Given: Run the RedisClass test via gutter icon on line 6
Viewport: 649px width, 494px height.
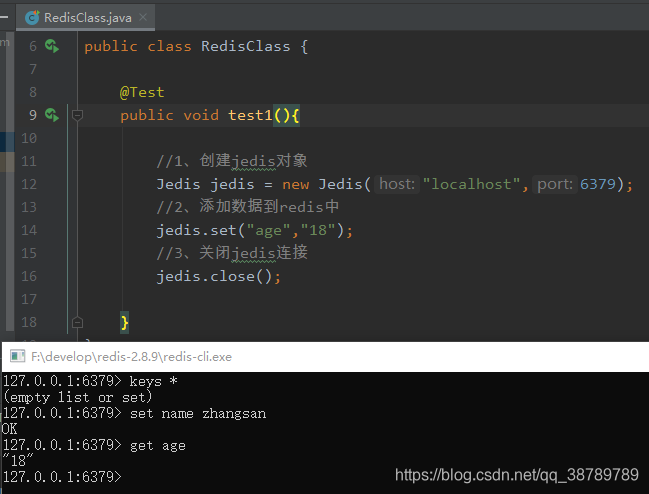Looking at the screenshot, I should (x=52, y=46).
